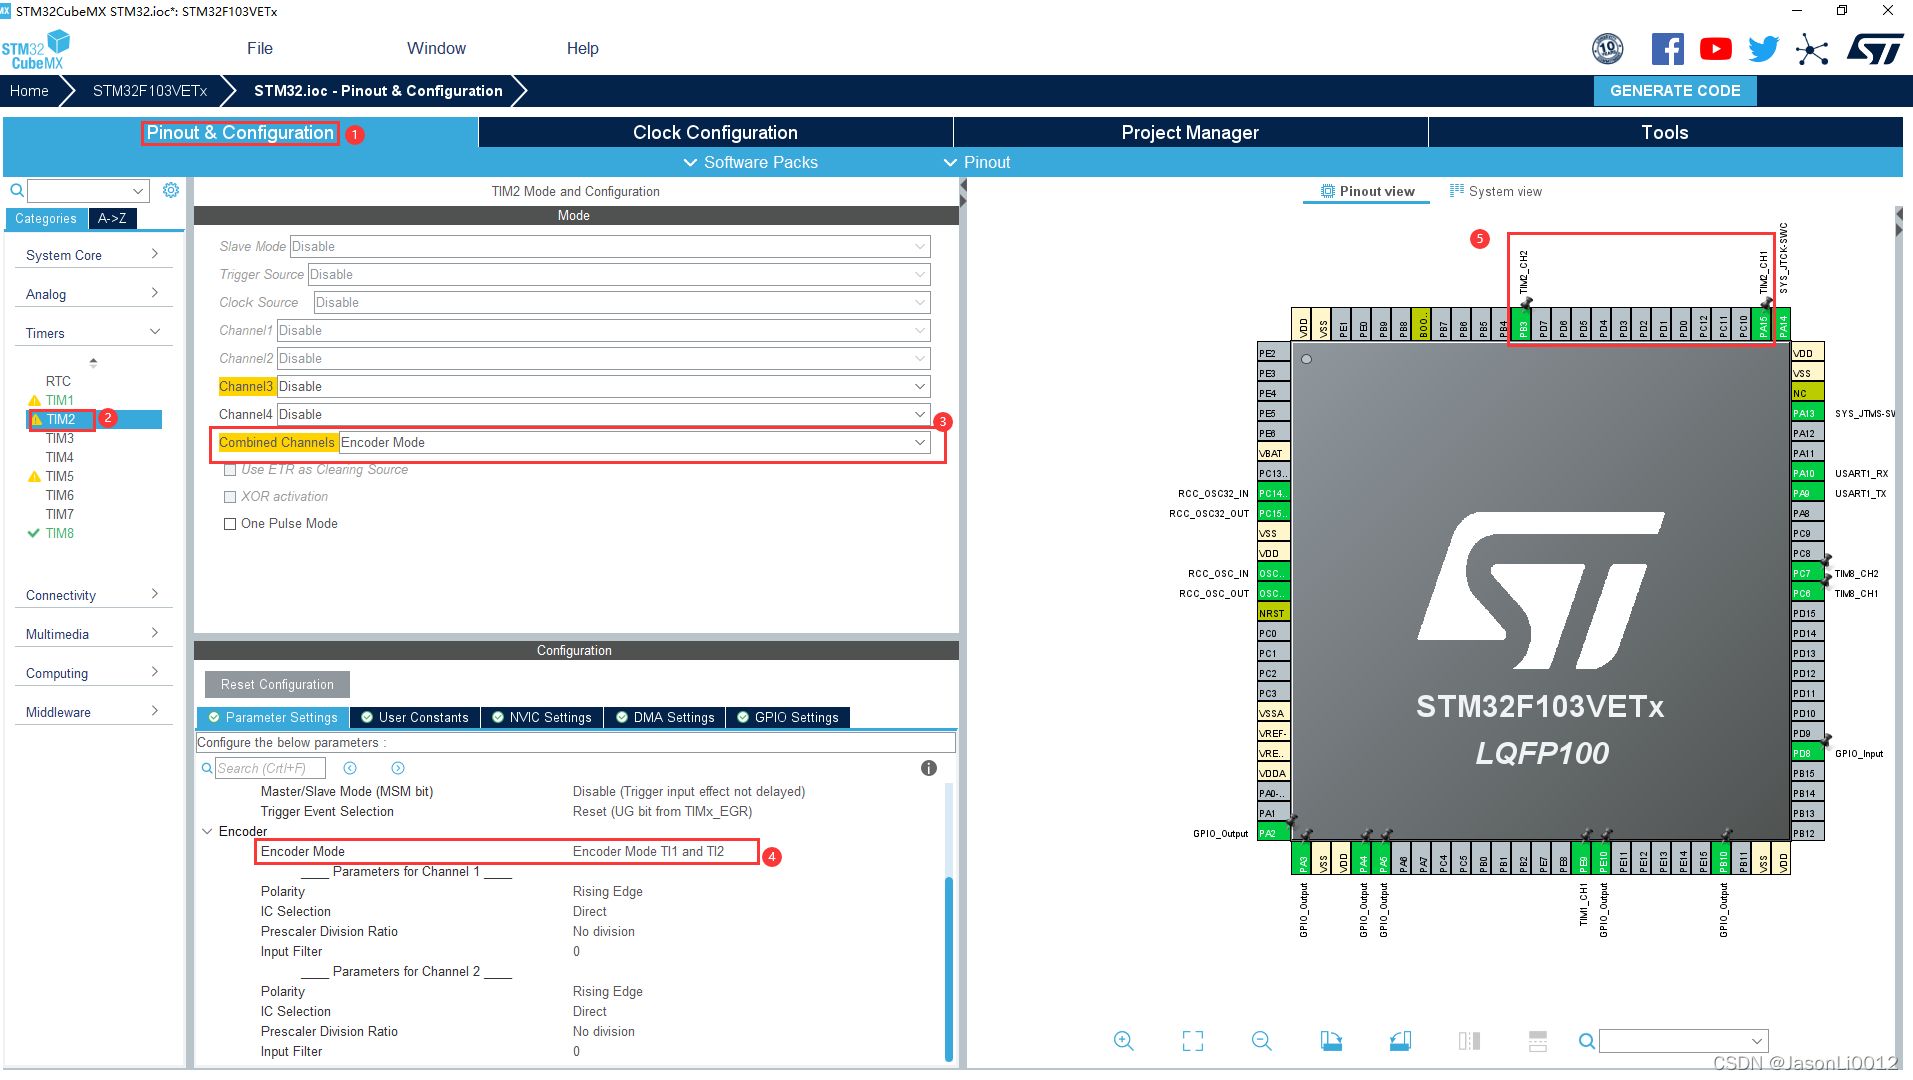Click pin PD8 on the chip
This screenshot has width=1913, height=1080.
[1807, 753]
